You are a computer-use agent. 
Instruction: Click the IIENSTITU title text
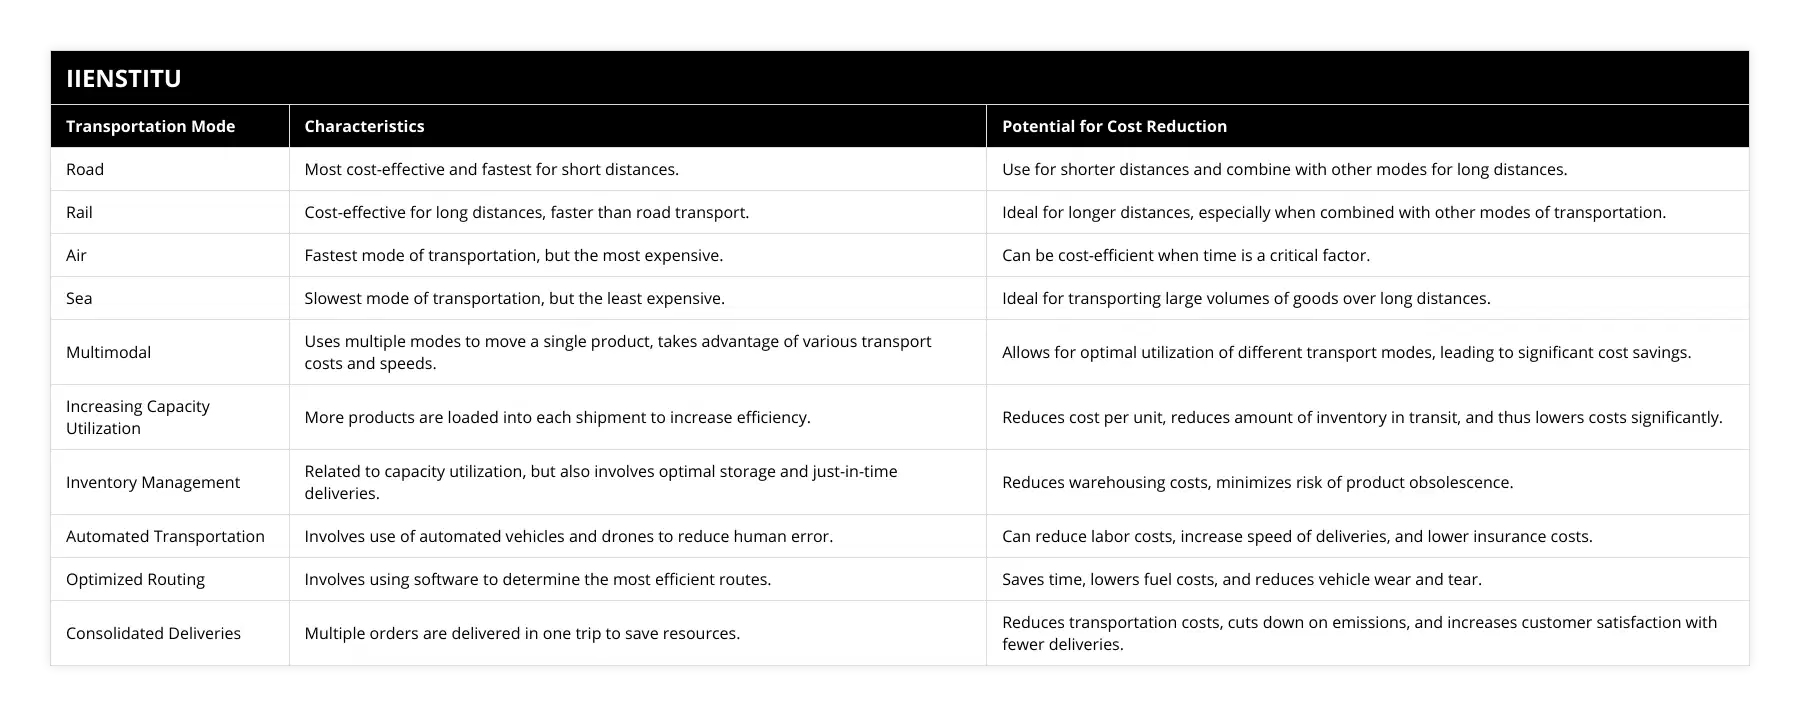pyautogui.click(x=123, y=78)
